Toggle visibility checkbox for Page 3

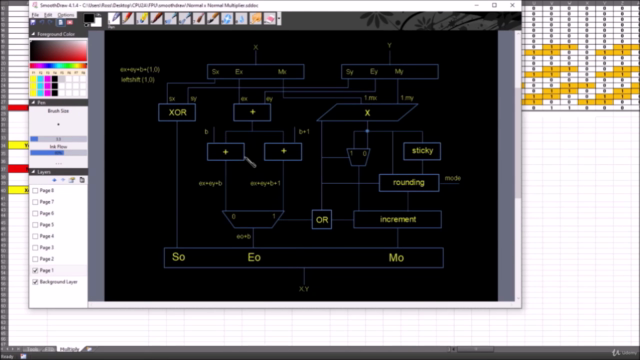pos(35,248)
